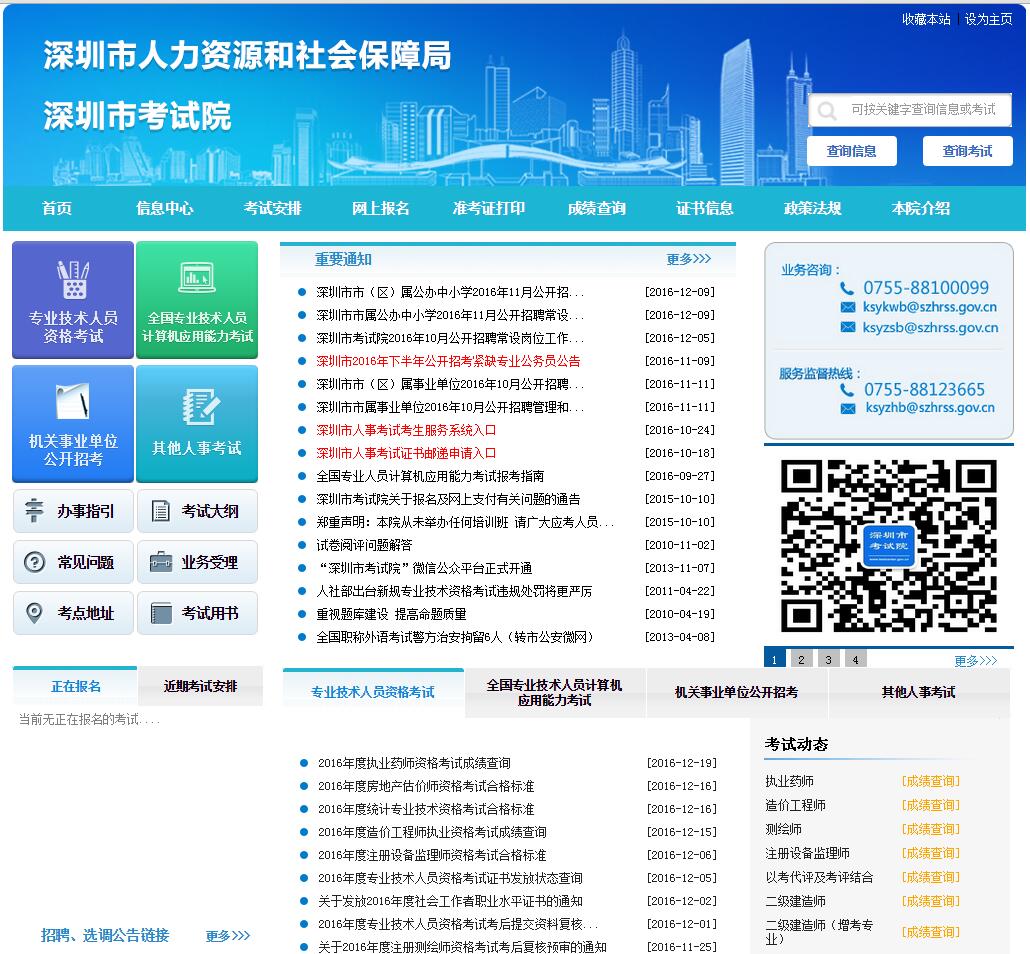Open 网上报名 navigation menu
The height and width of the screenshot is (954, 1030).
[380, 208]
